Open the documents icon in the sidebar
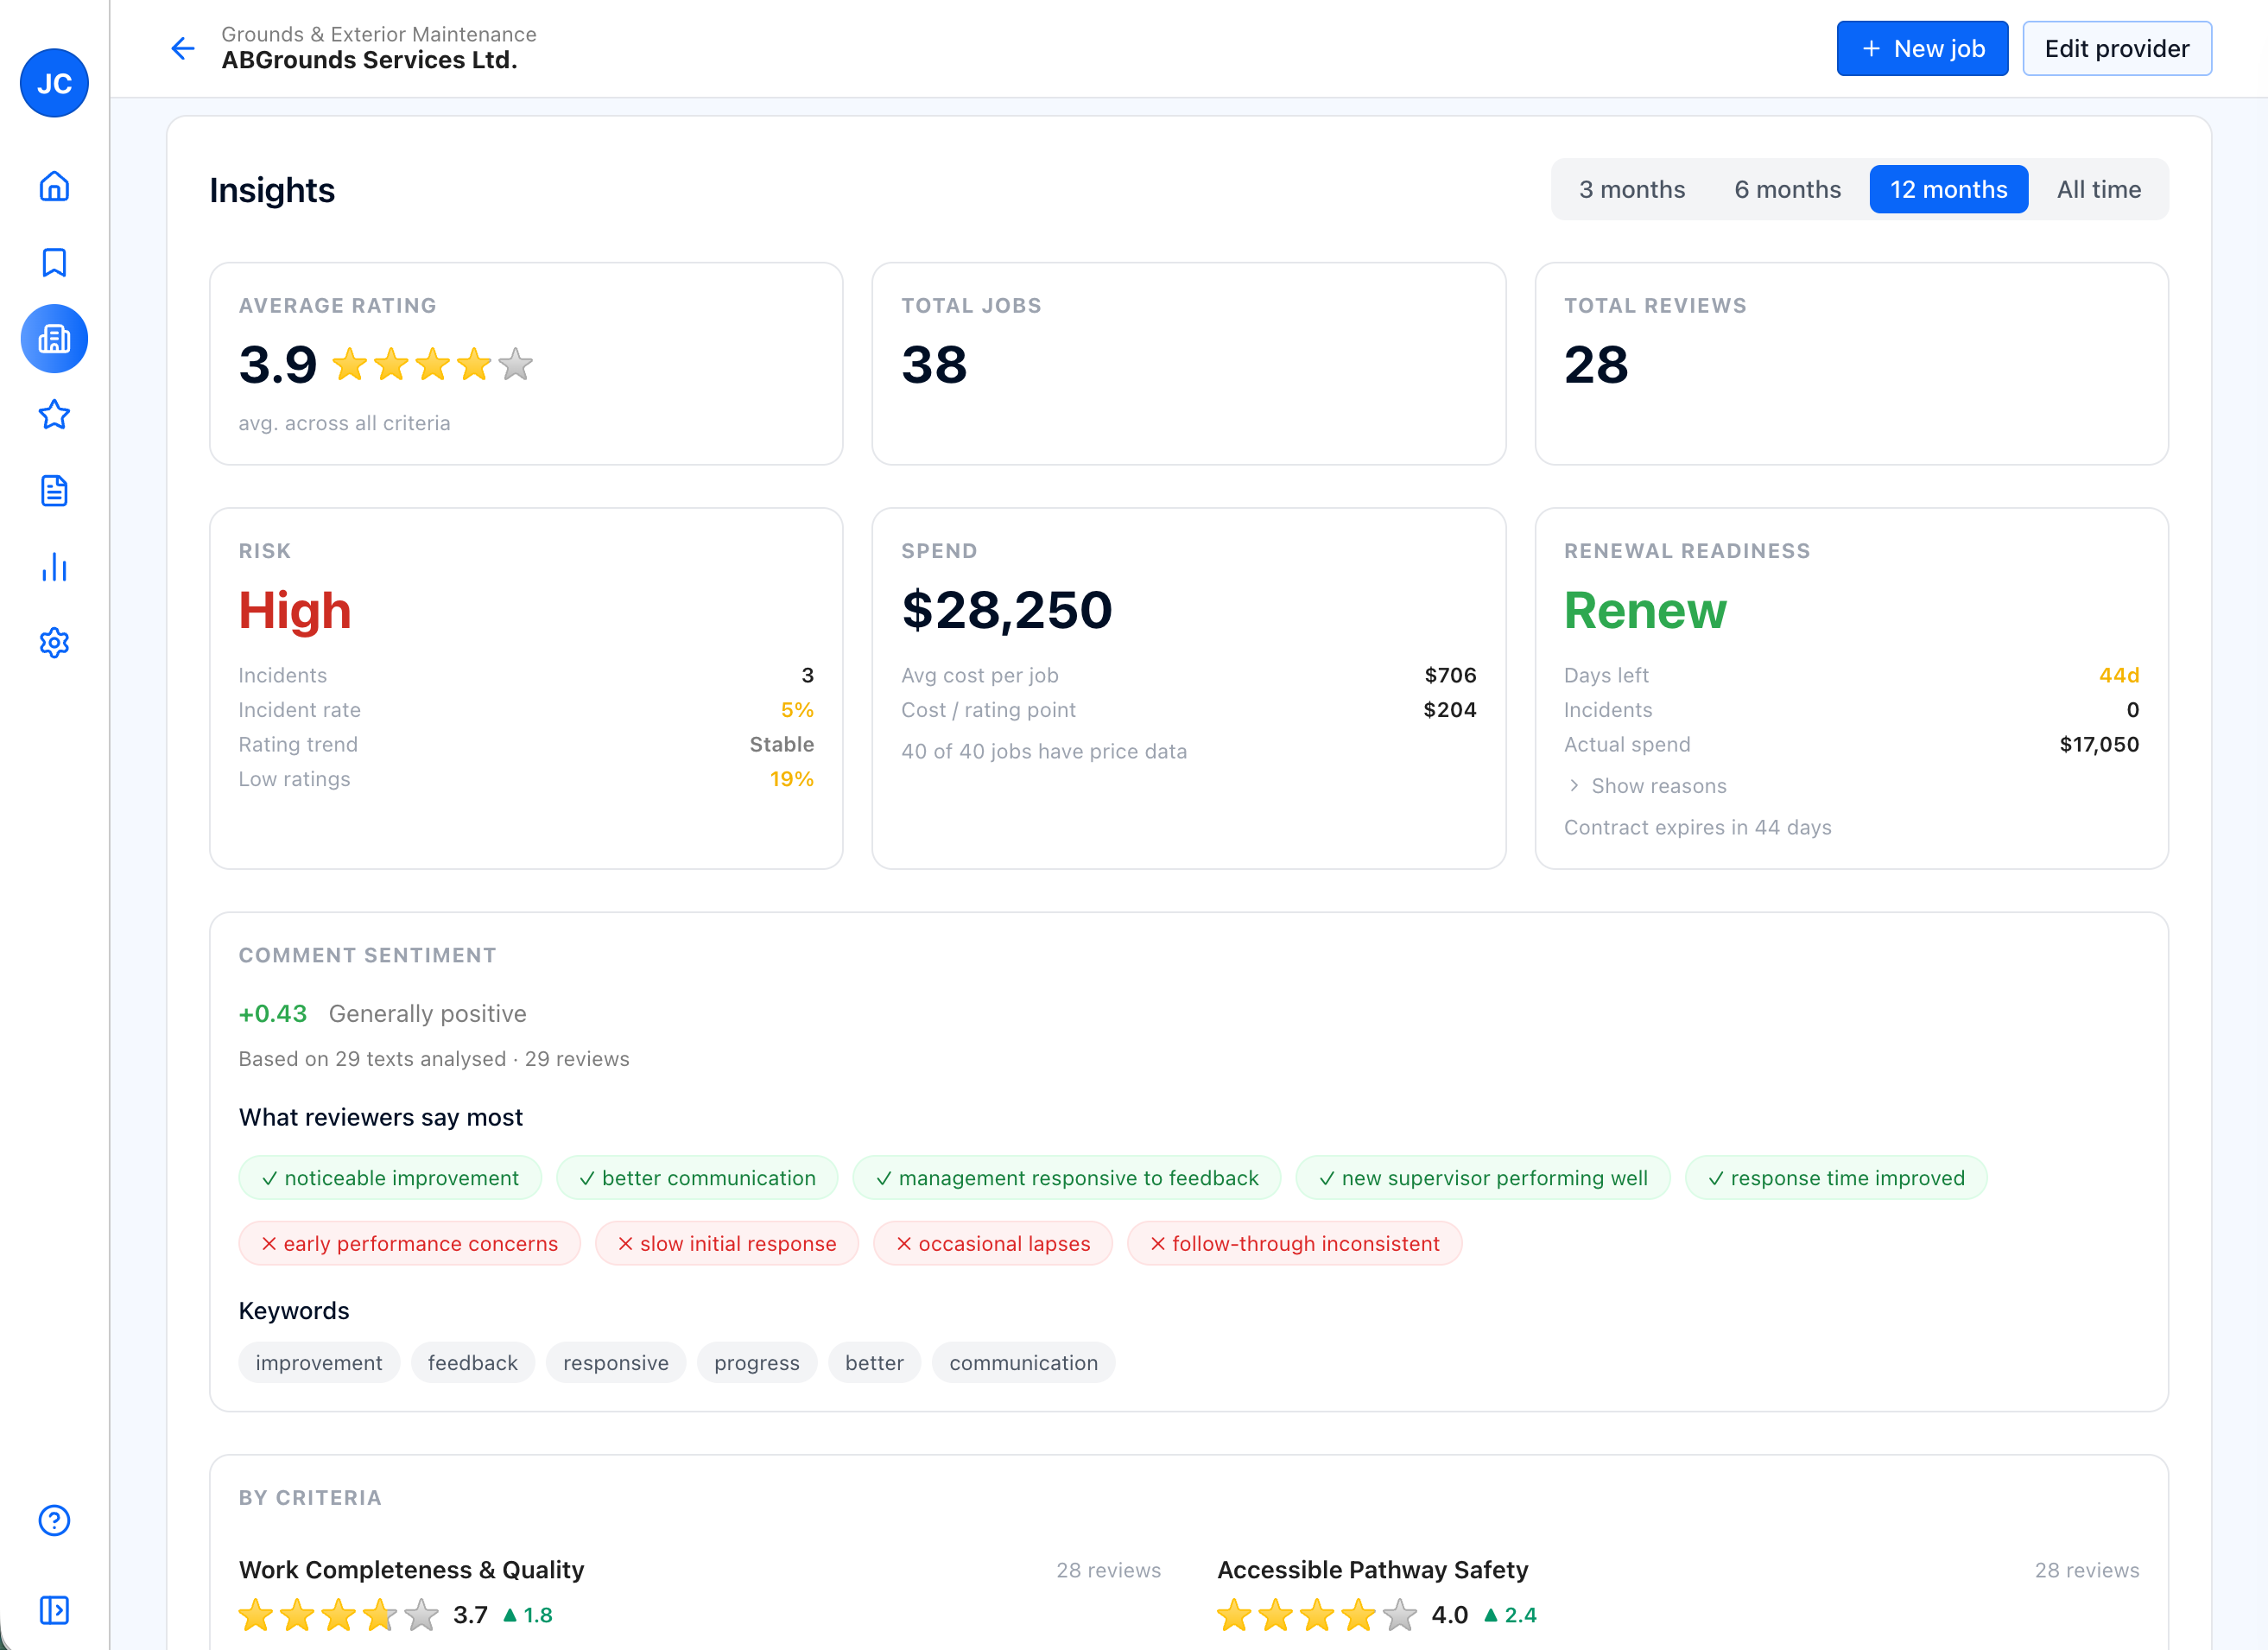Viewport: 2268px width, 1650px height. pyautogui.click(x=54, y=491)
